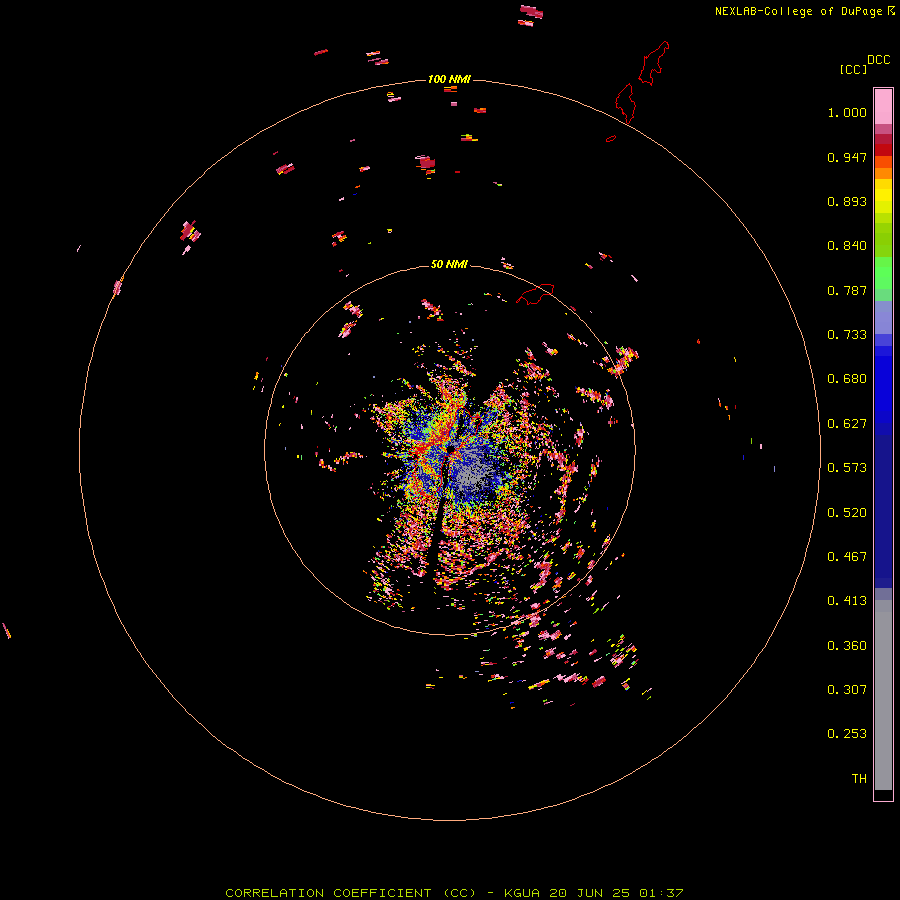The height and width of the screenshot is (900, 900).
Task: Select the 0.467 legend value
Action: click(x=847, y=557)
